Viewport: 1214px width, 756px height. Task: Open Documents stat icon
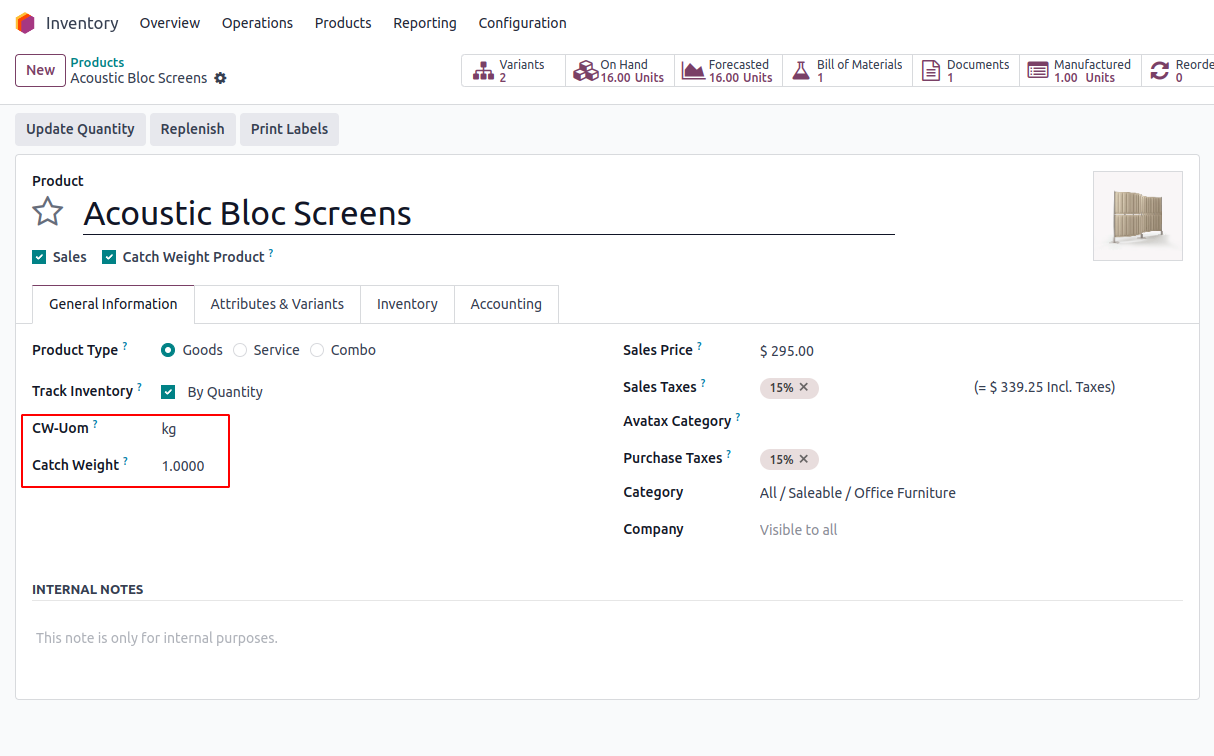coord(930,71)
